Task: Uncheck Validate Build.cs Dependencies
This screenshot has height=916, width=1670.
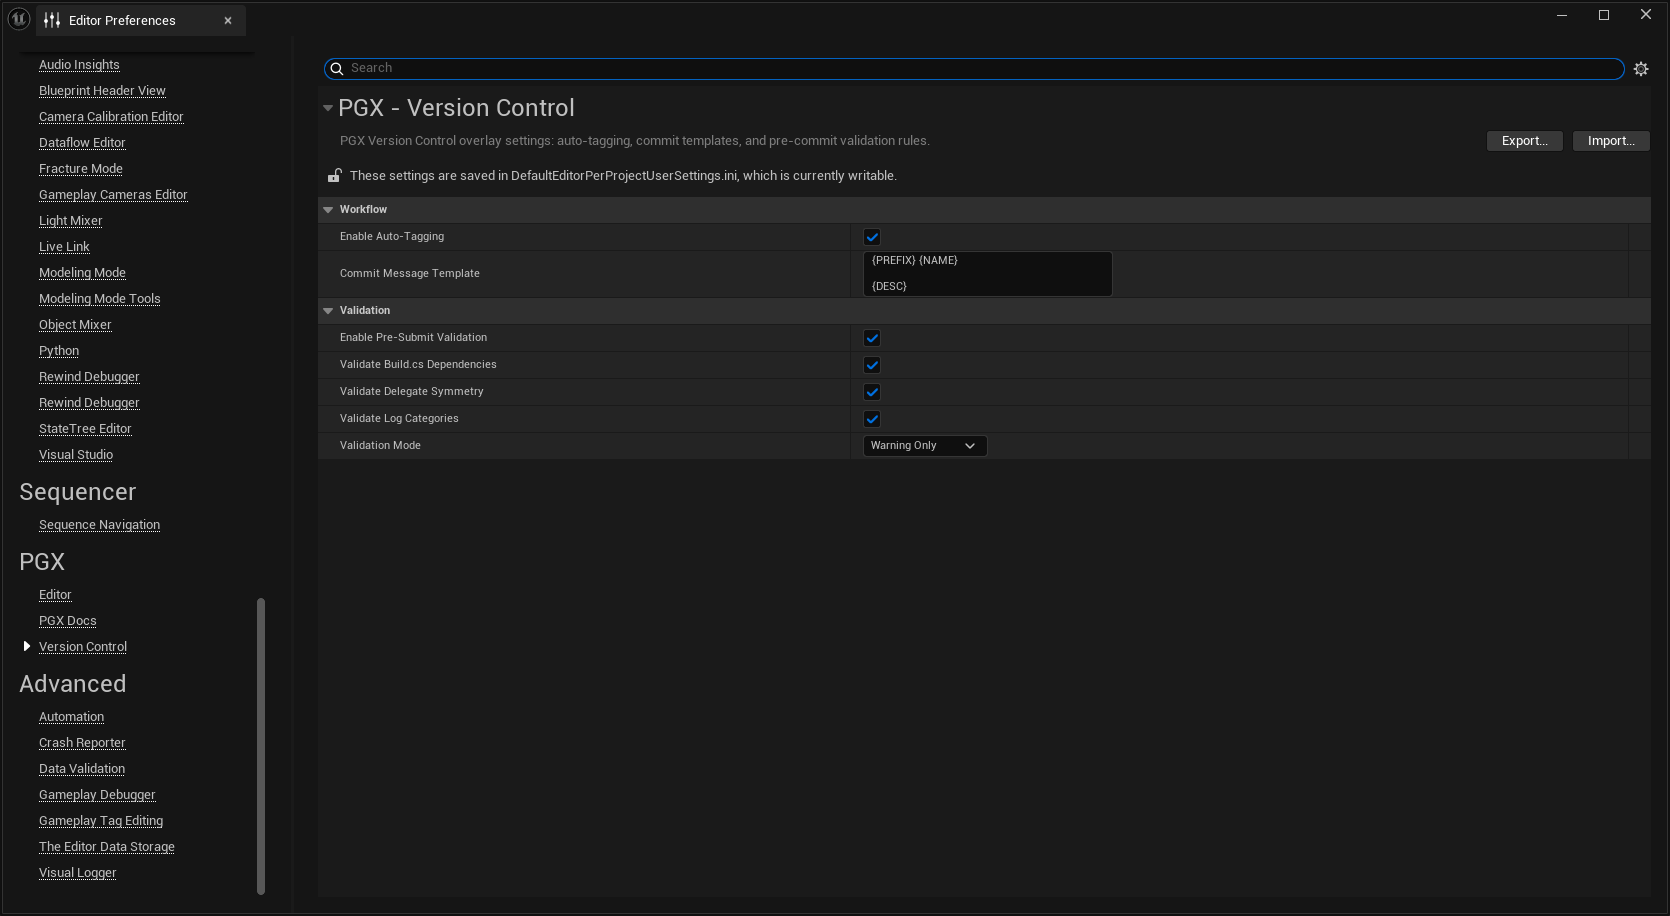Action: pos(872,365)
